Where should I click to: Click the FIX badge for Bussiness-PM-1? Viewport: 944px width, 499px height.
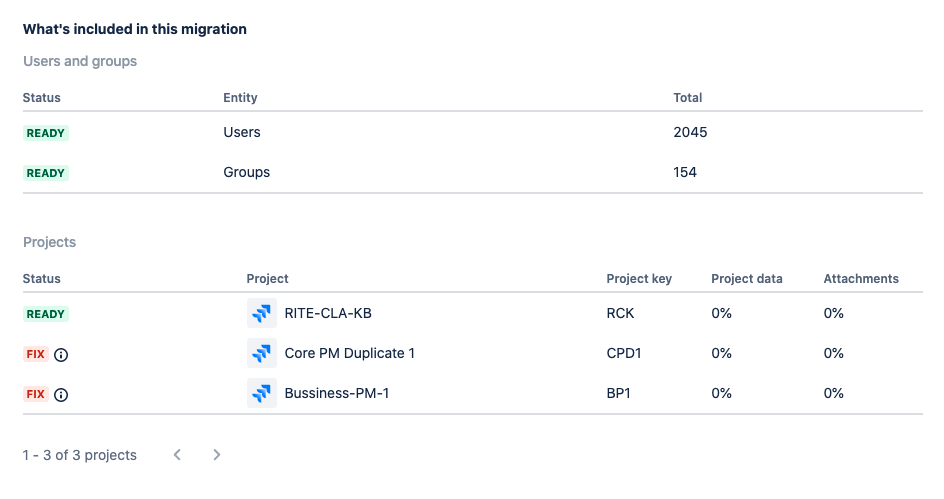tap(35, 394)
